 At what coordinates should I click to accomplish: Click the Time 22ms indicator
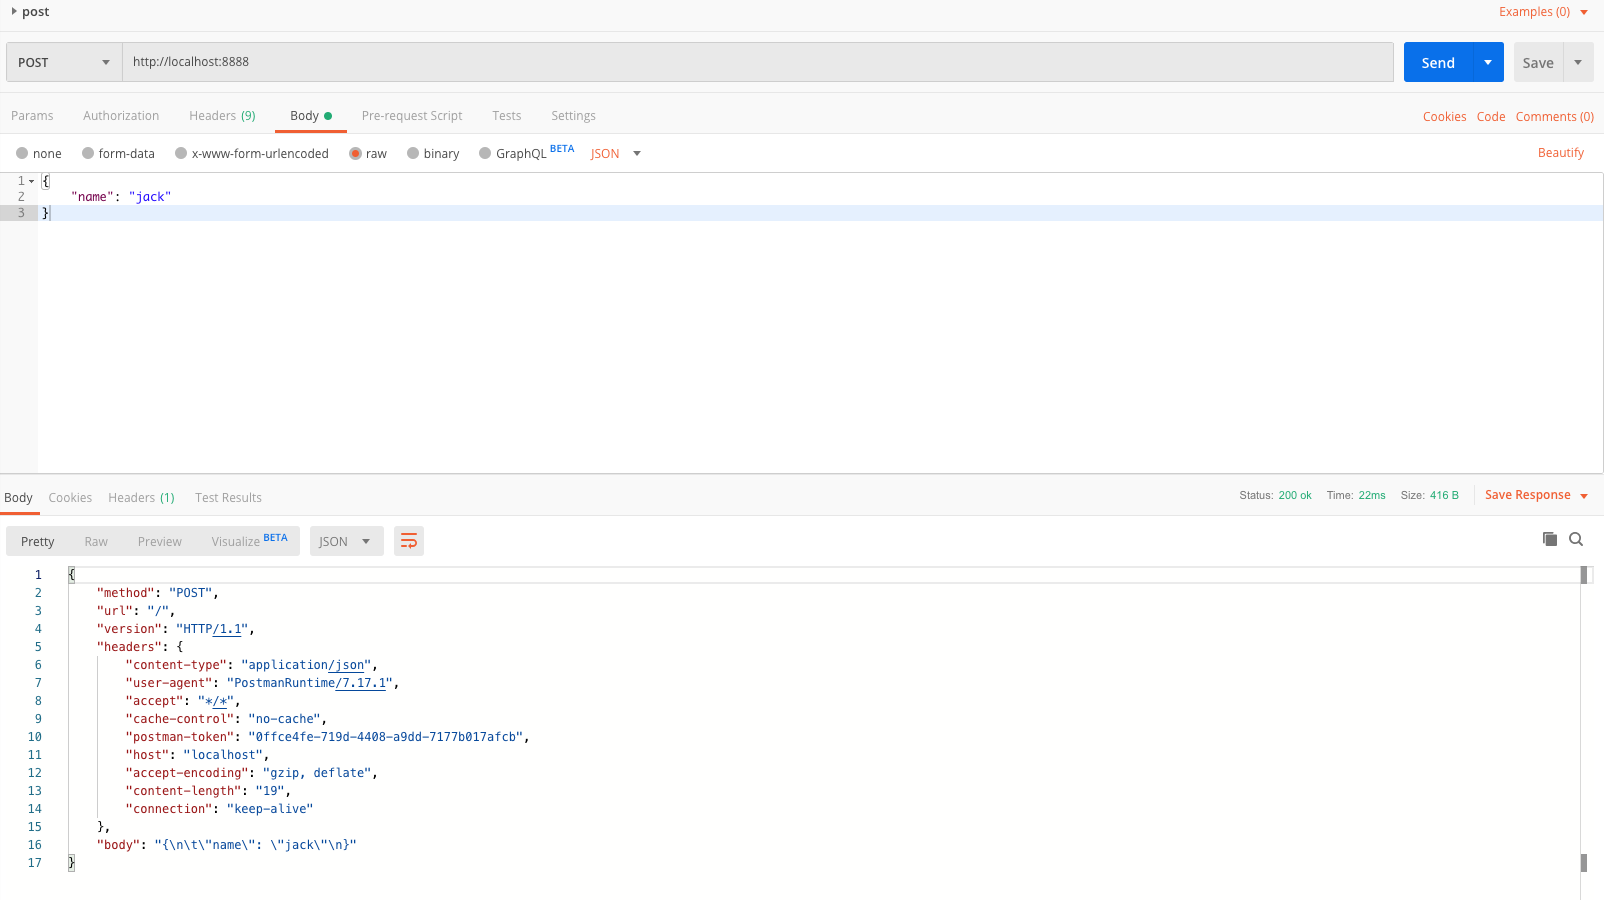[1356, 495]
